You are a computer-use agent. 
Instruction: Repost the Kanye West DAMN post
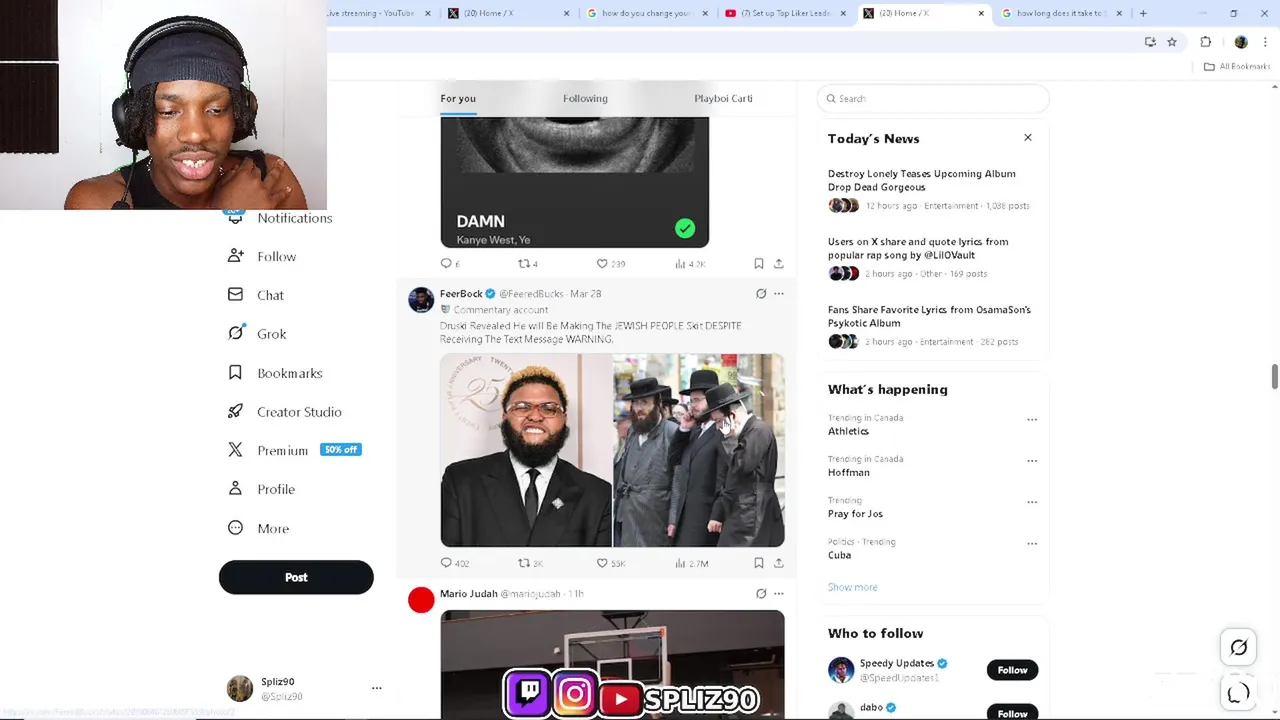click(x=527, y=264)
